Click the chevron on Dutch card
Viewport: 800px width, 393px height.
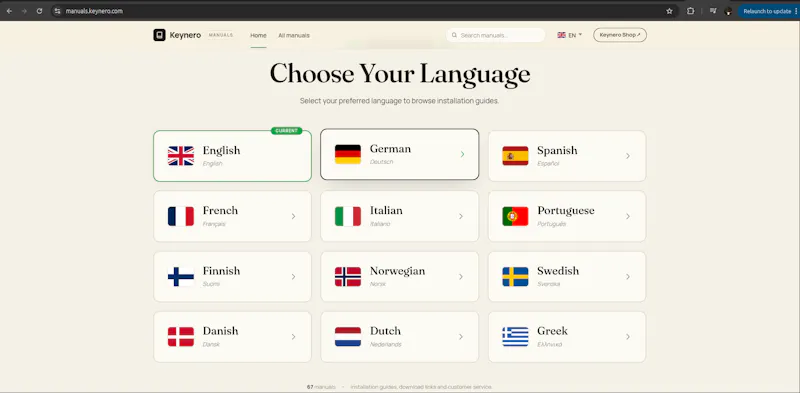pyautogui.click(x=461, y=337)
